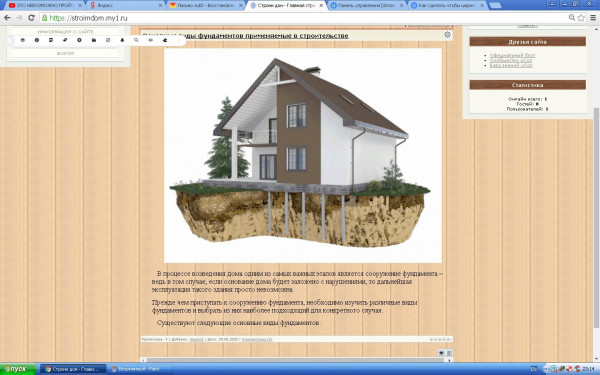Open the gear settings icon beside article title
Image resolution: width=600 pixels, height=375 pixels.
[x=447, y=35]
